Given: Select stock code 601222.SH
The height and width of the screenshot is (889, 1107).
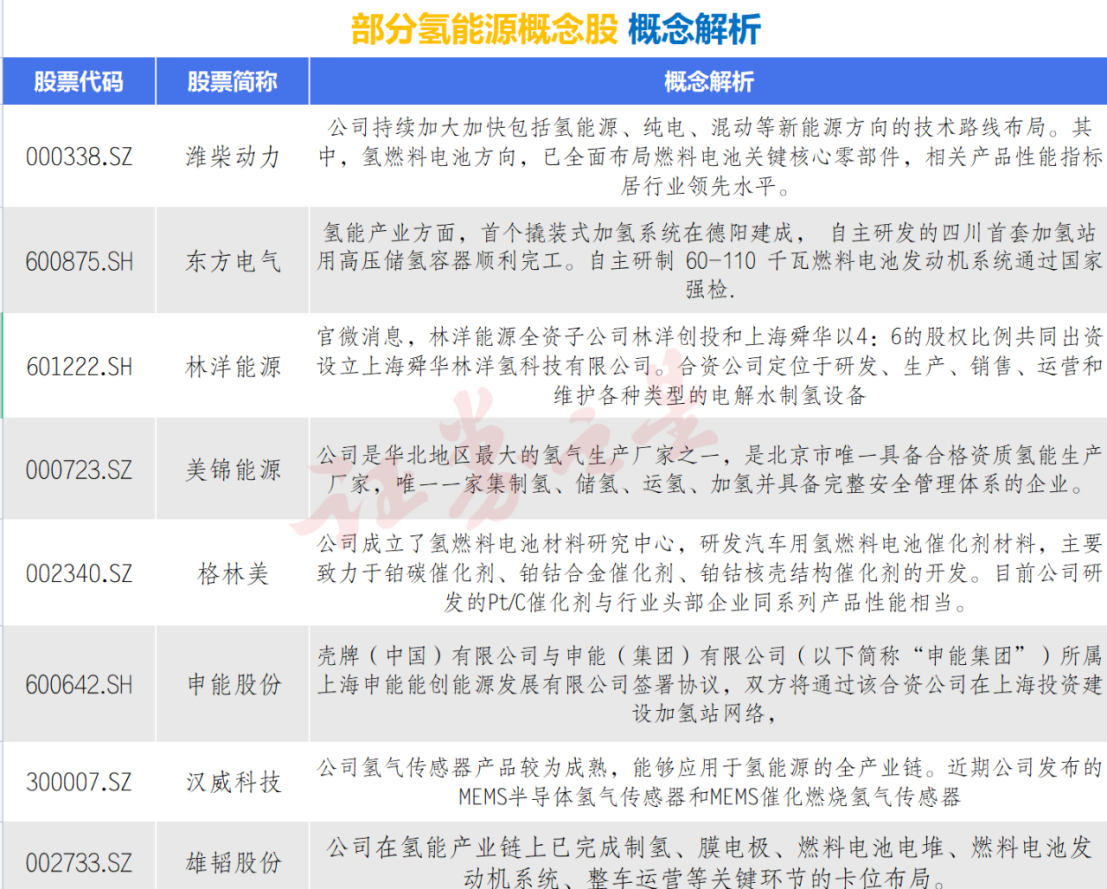Looking at the screenshot, I should (79, 366).
